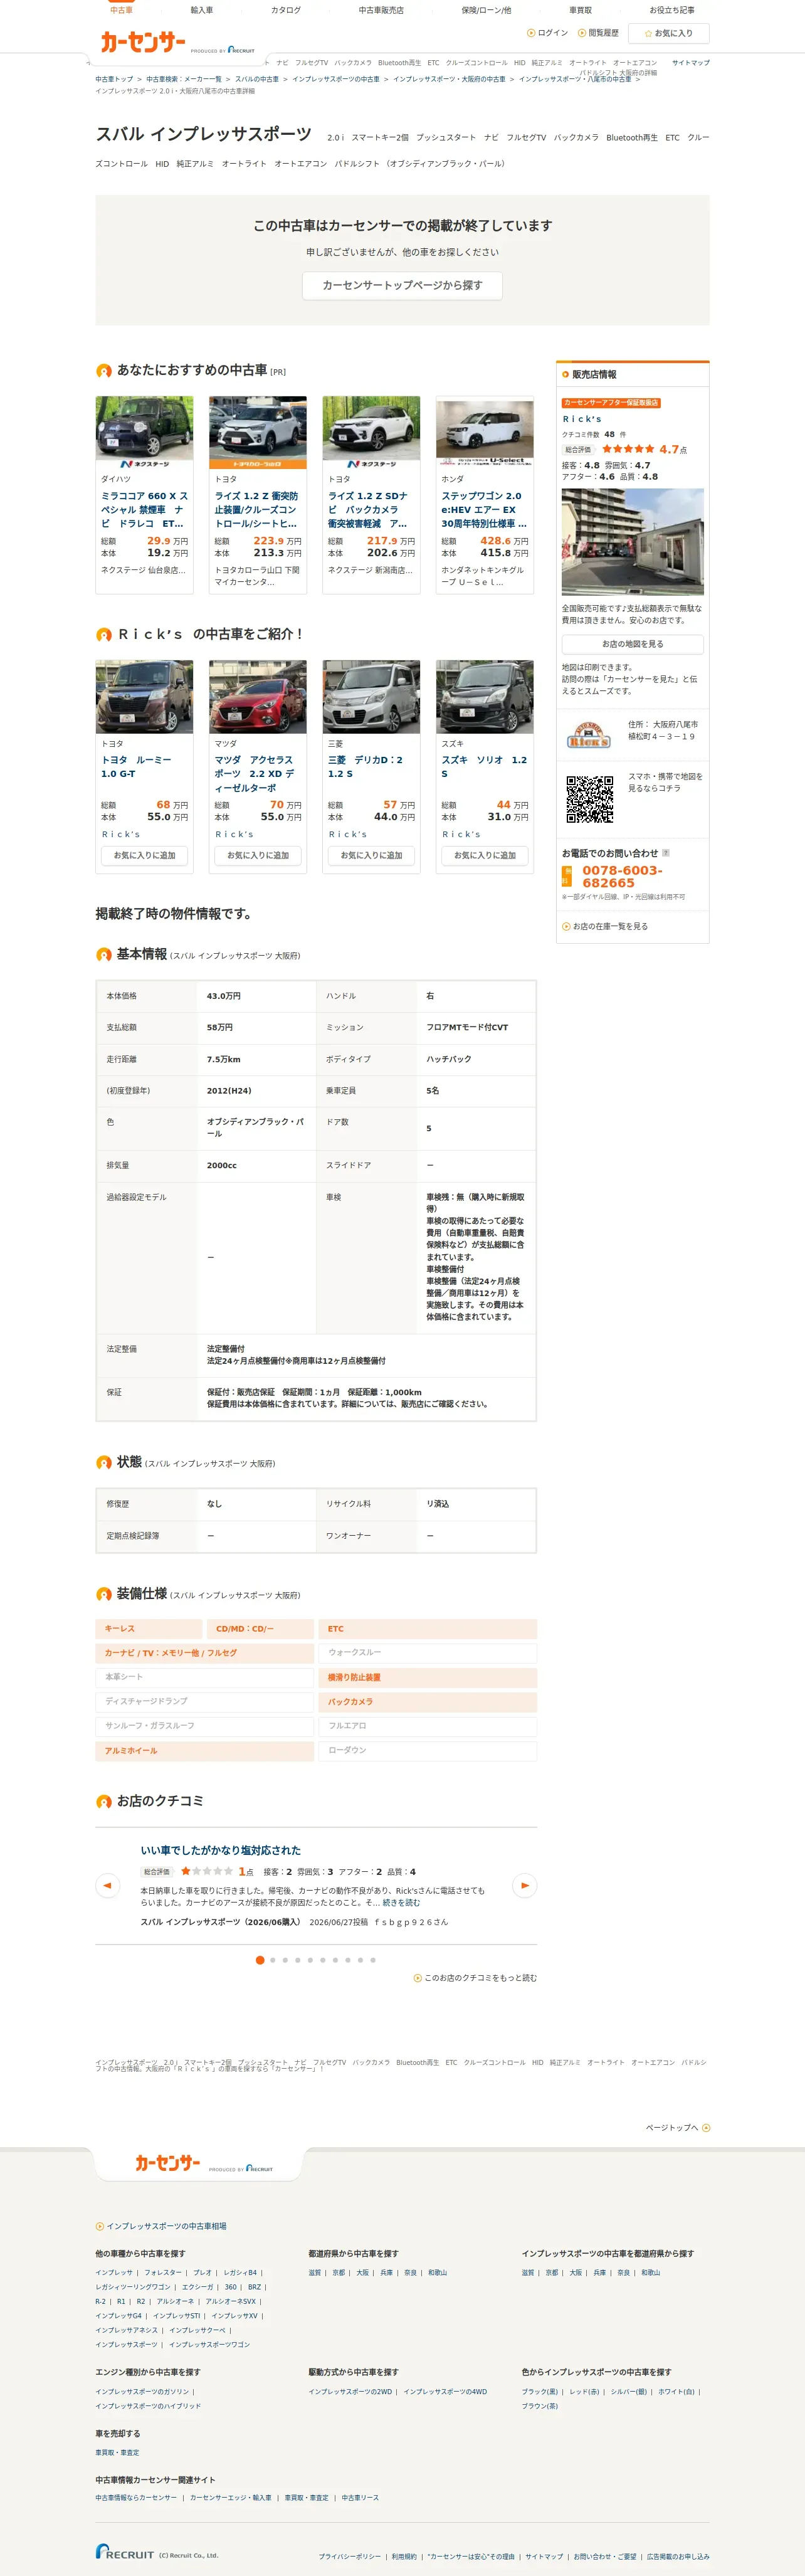The image size is (805, 2576).
Task: Open 閲覧履歴 browsing history
Action: (598, 33)
